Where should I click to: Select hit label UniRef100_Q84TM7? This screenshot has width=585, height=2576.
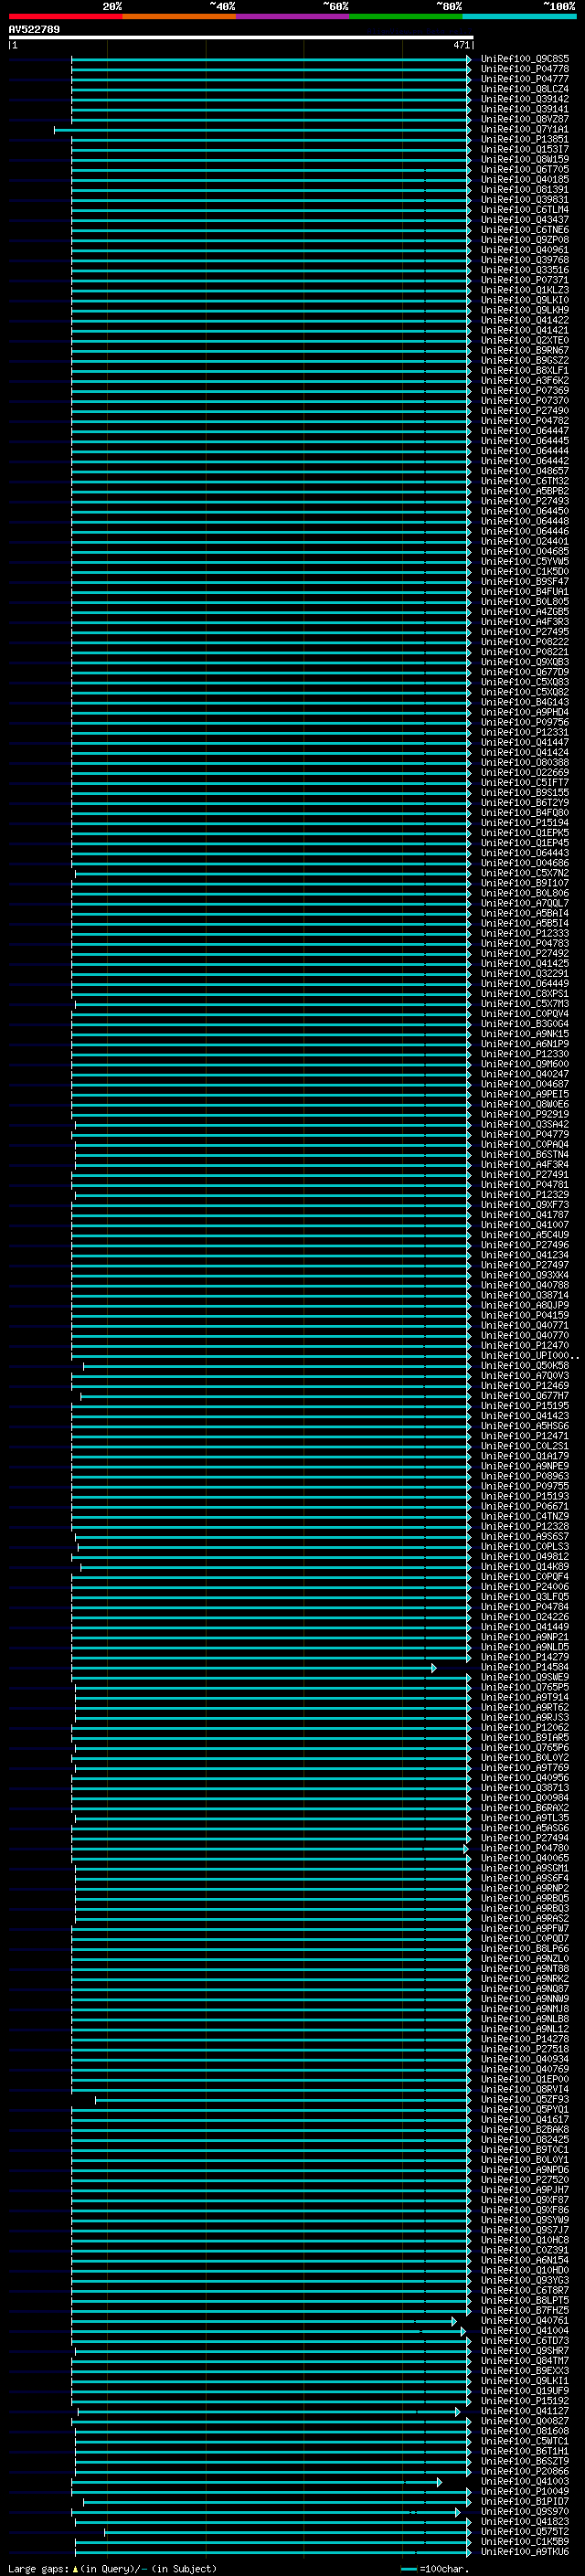[525, 2360]
